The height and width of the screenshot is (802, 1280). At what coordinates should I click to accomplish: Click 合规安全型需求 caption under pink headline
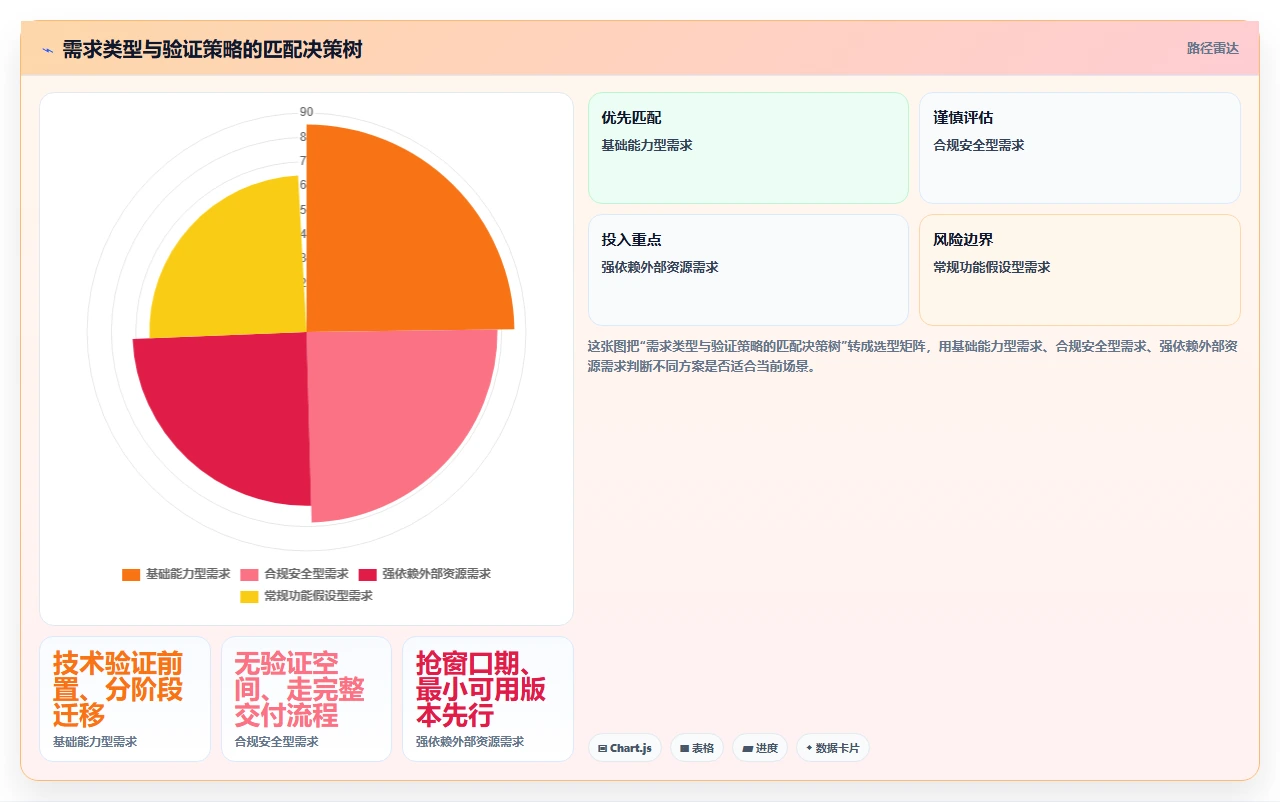coord(276,742)
